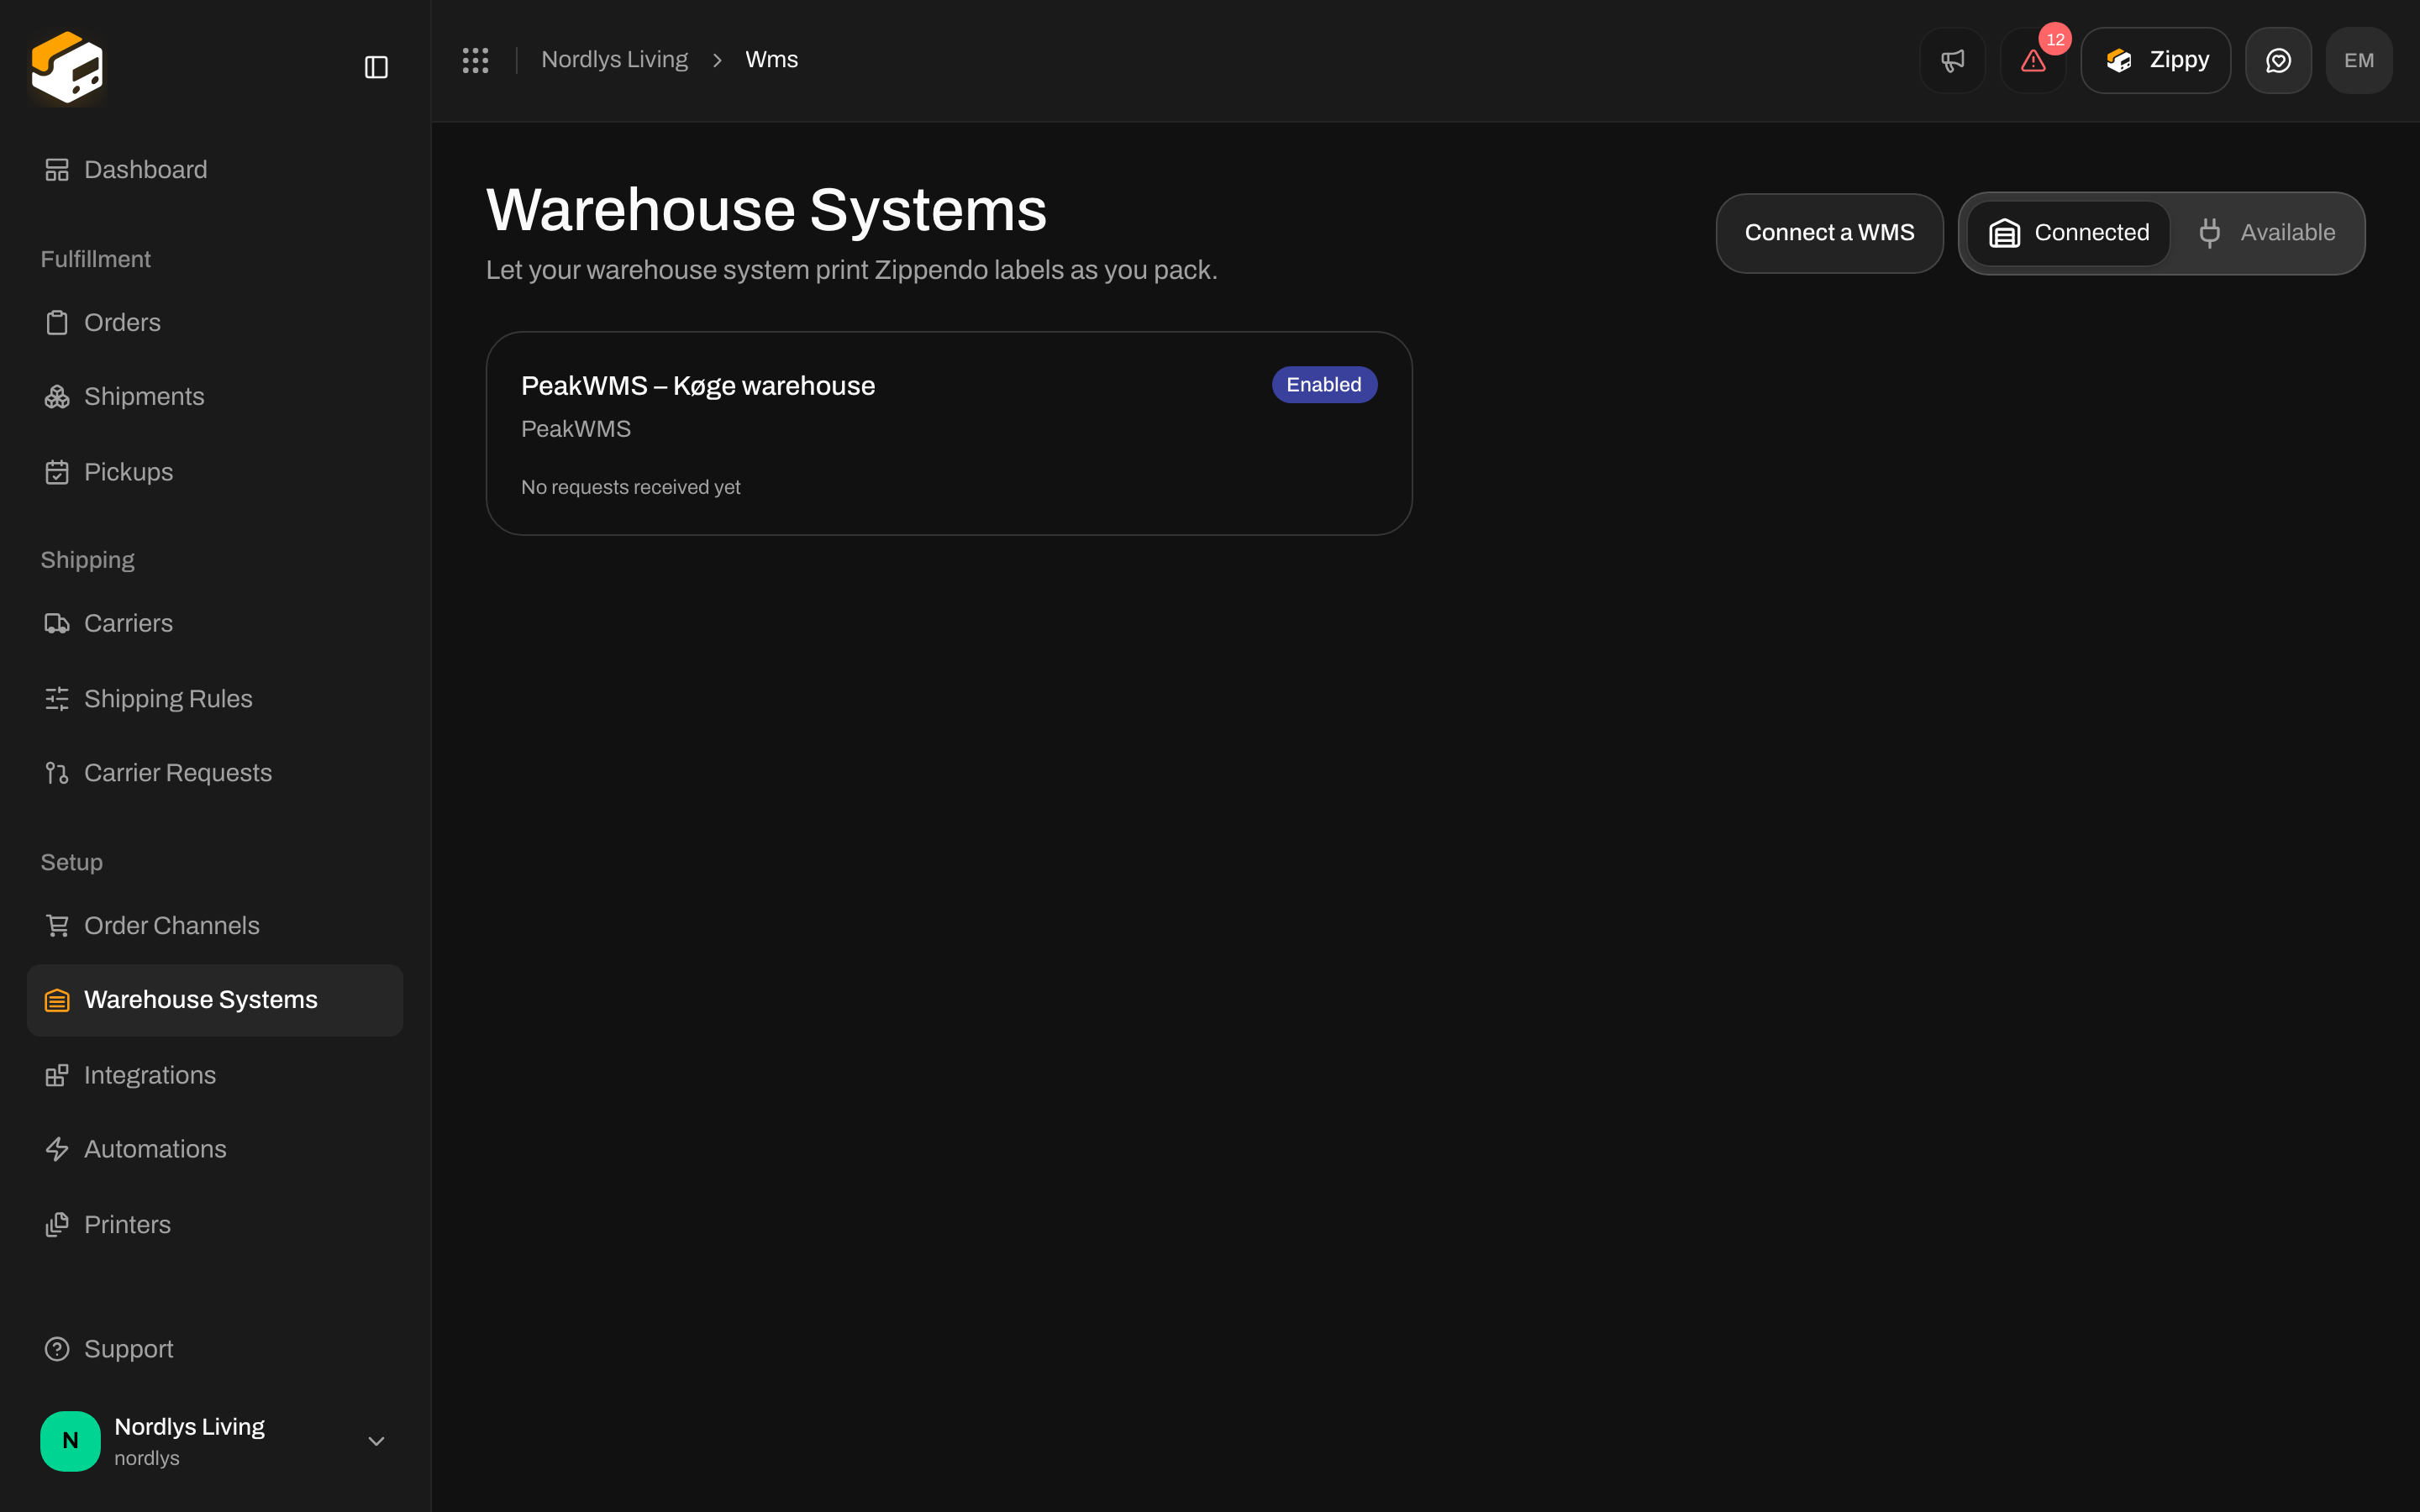Click the Orders clipboard icon
This screenshot has width=2420, height=1512.
pyautogui.click(x=57, y=323)
